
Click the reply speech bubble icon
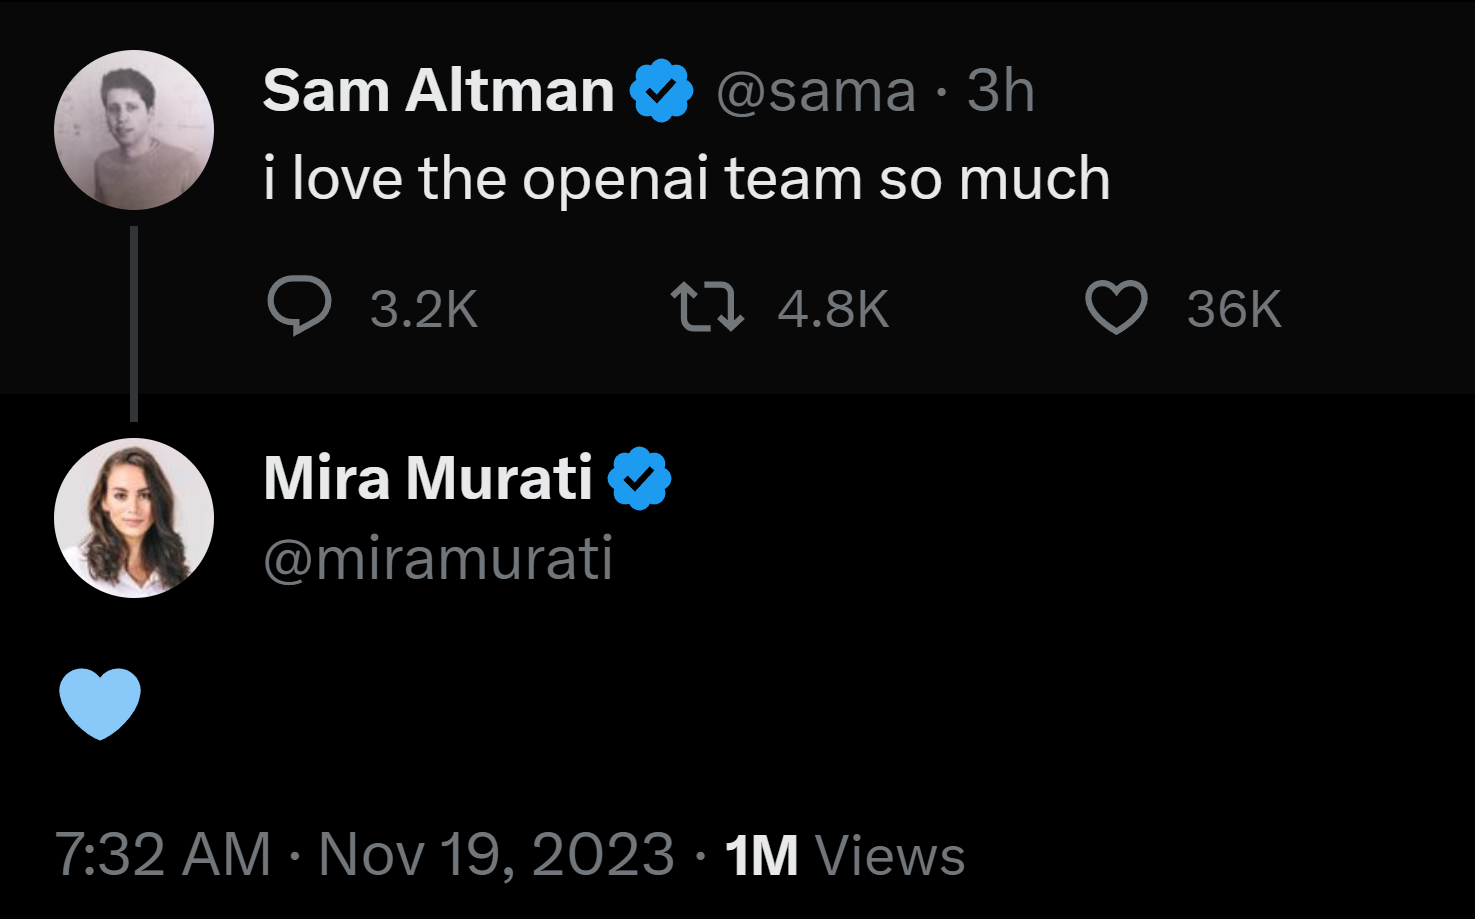(x=299, y=305)
